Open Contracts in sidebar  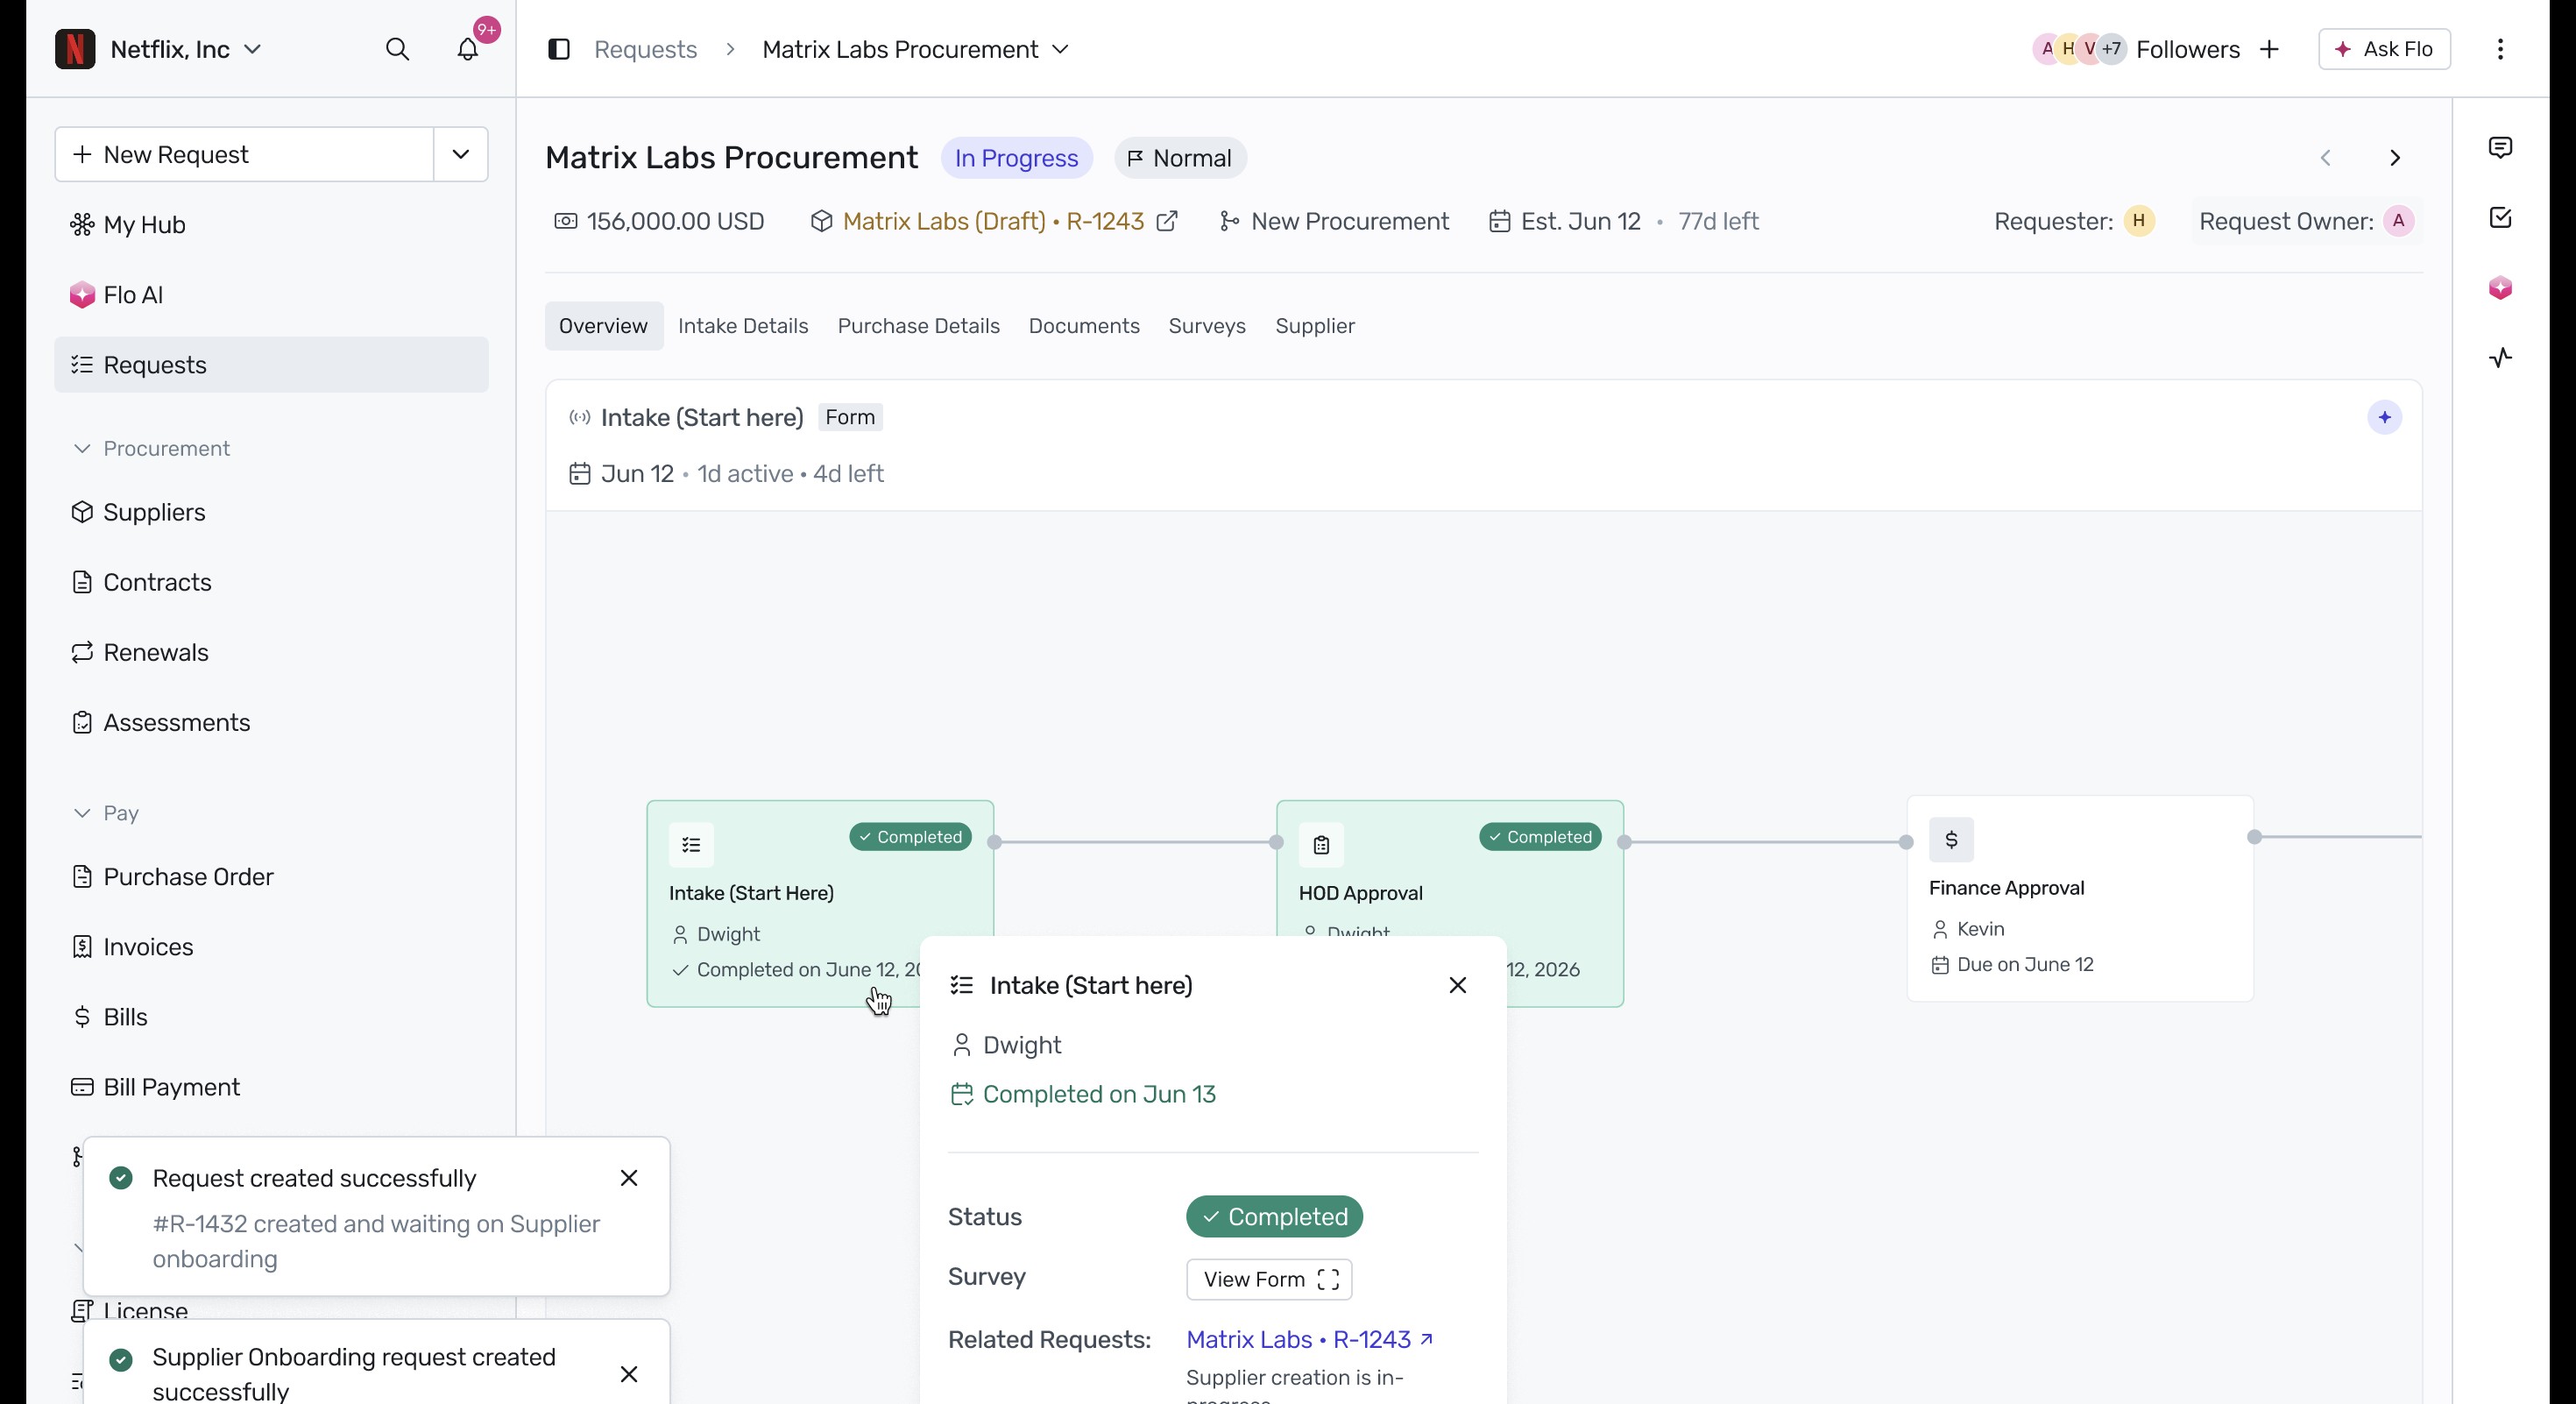click(x=271, y=582)
